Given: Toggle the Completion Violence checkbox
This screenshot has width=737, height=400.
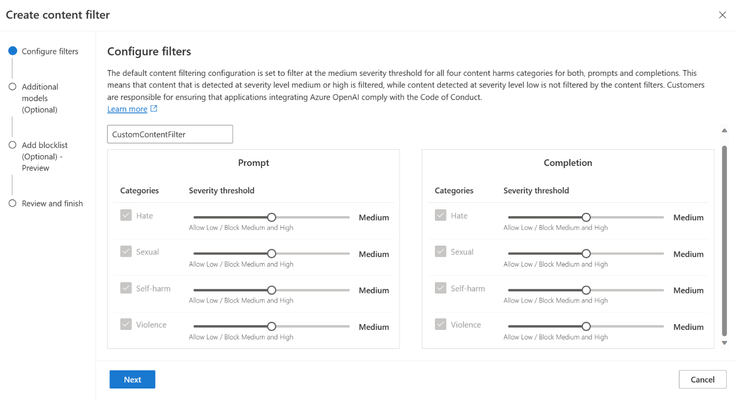Looking at the screenshot, I should [x=440, y=324].
